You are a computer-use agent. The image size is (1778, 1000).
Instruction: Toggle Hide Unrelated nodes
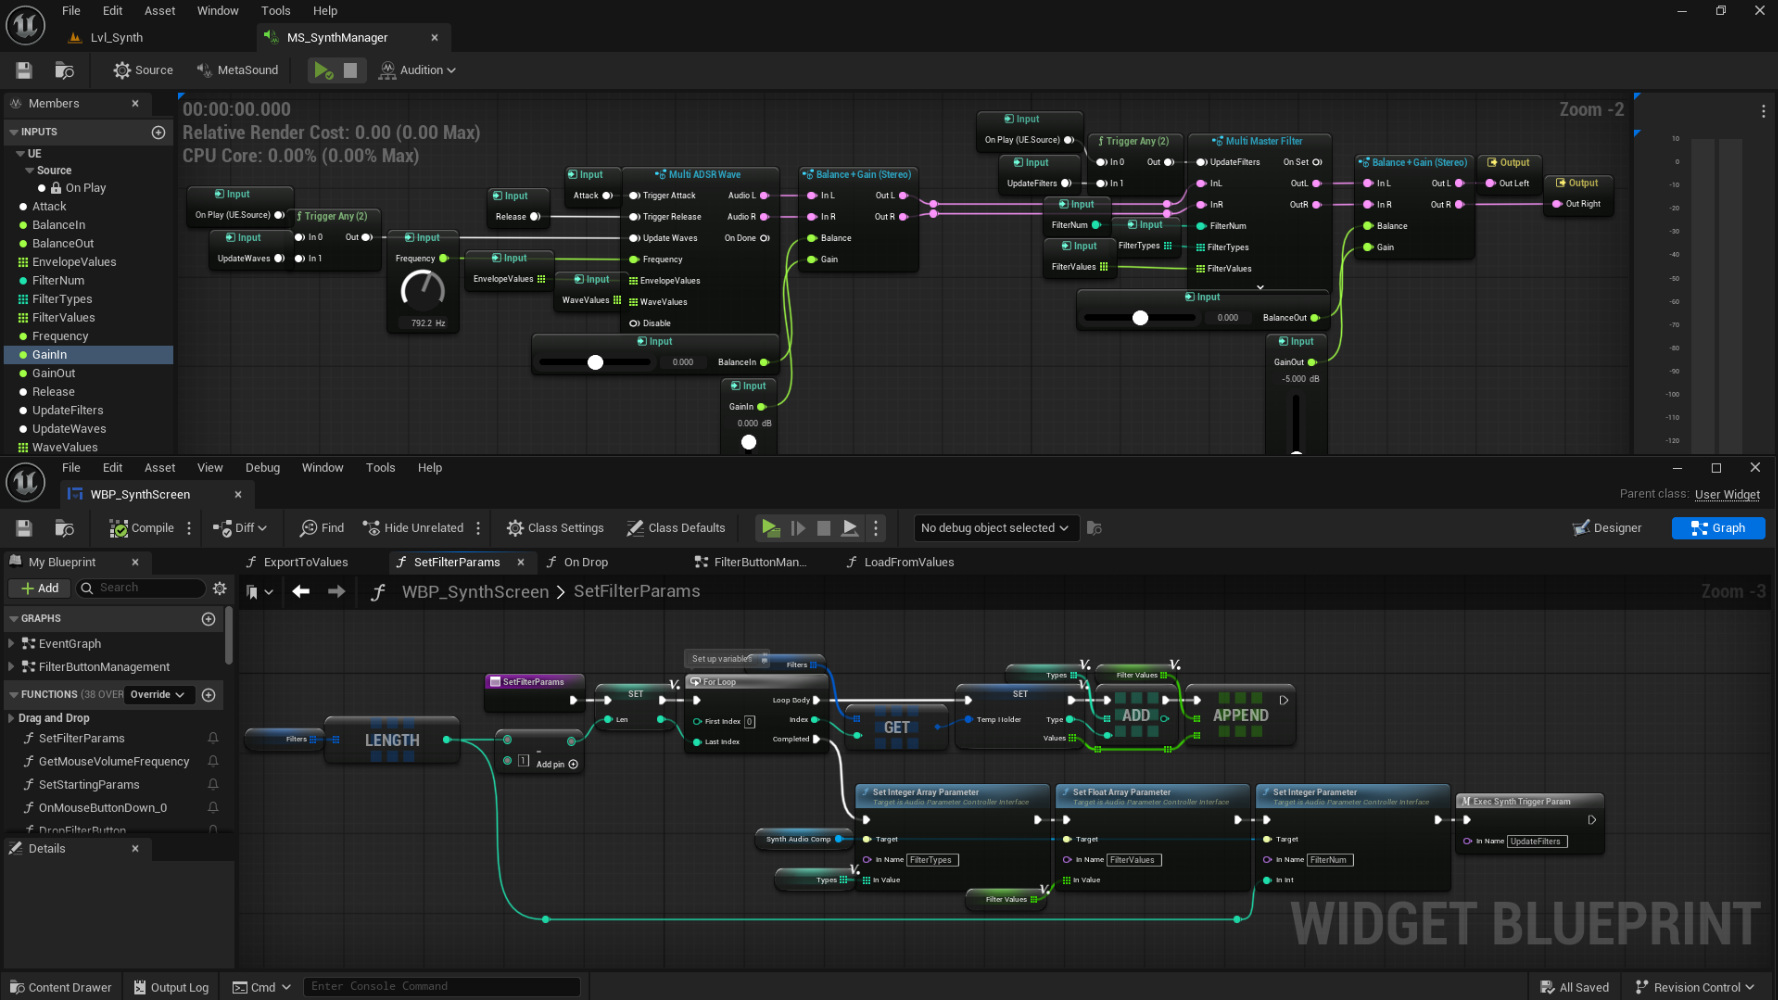point(413,528)
